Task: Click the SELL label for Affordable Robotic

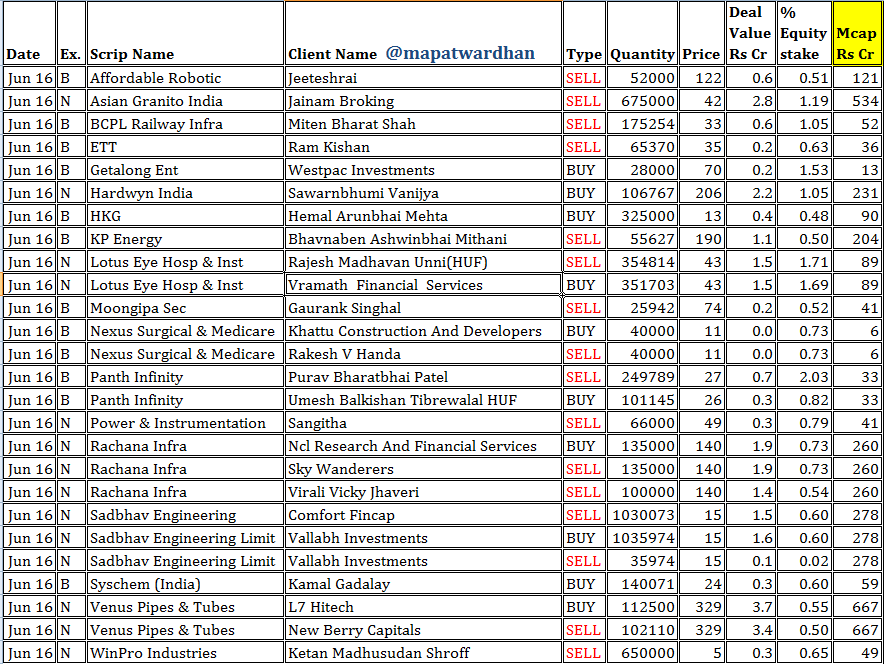Action: pos(583,77)
